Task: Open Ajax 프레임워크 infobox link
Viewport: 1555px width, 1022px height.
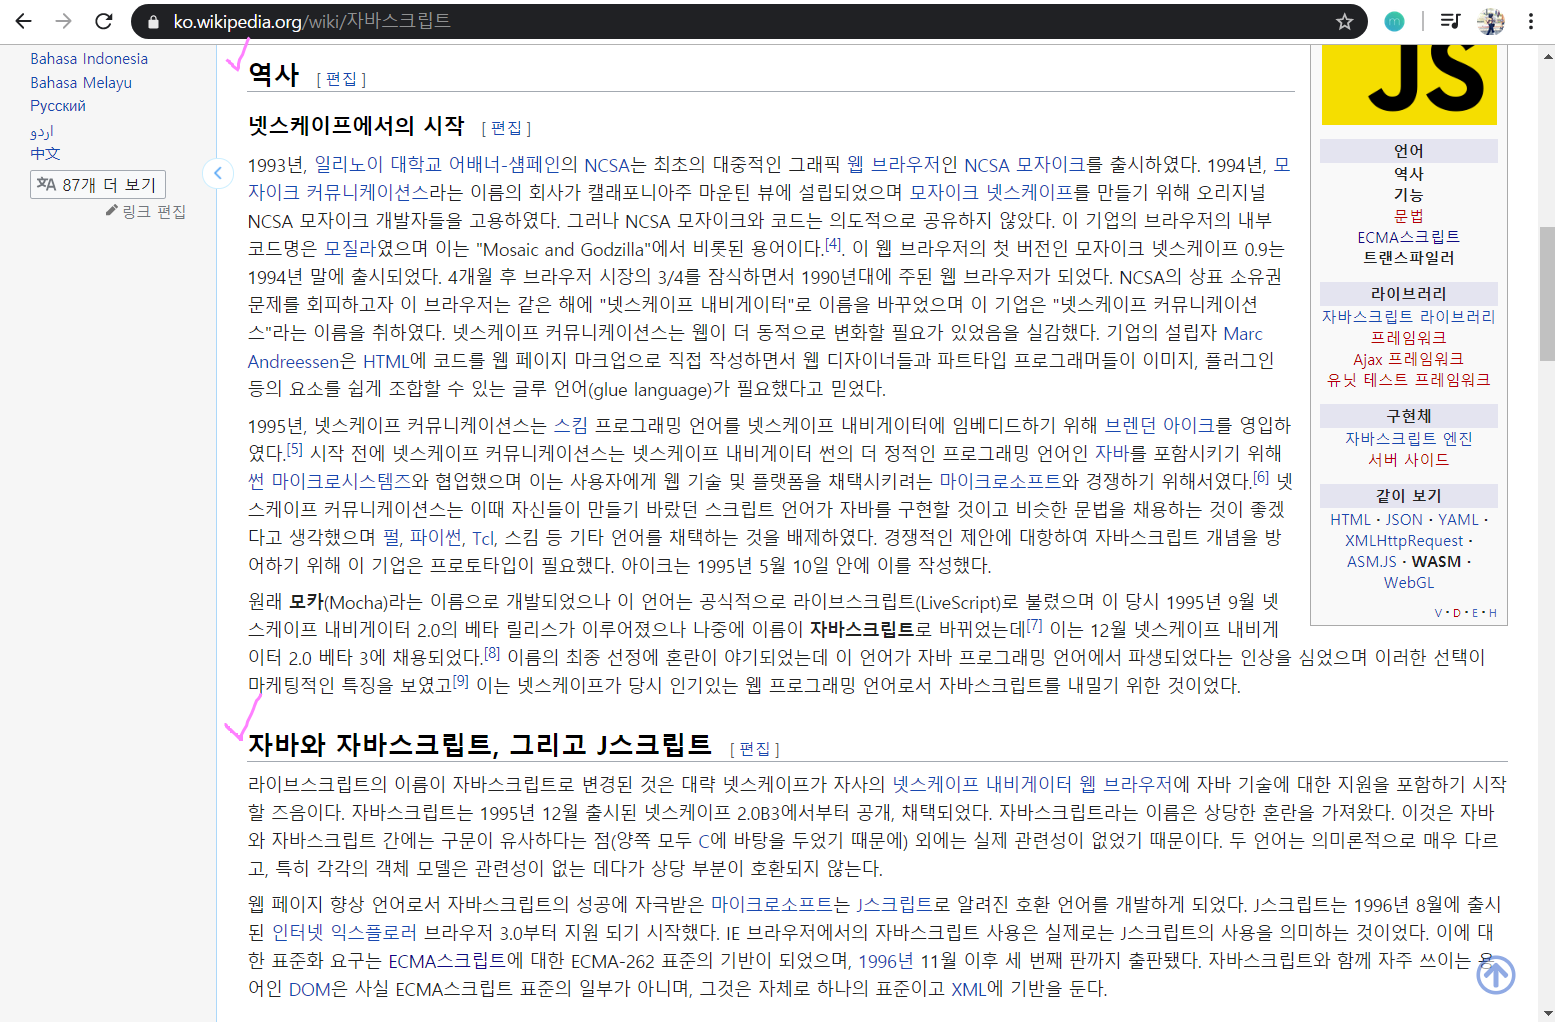Action: coord(1408,358)
